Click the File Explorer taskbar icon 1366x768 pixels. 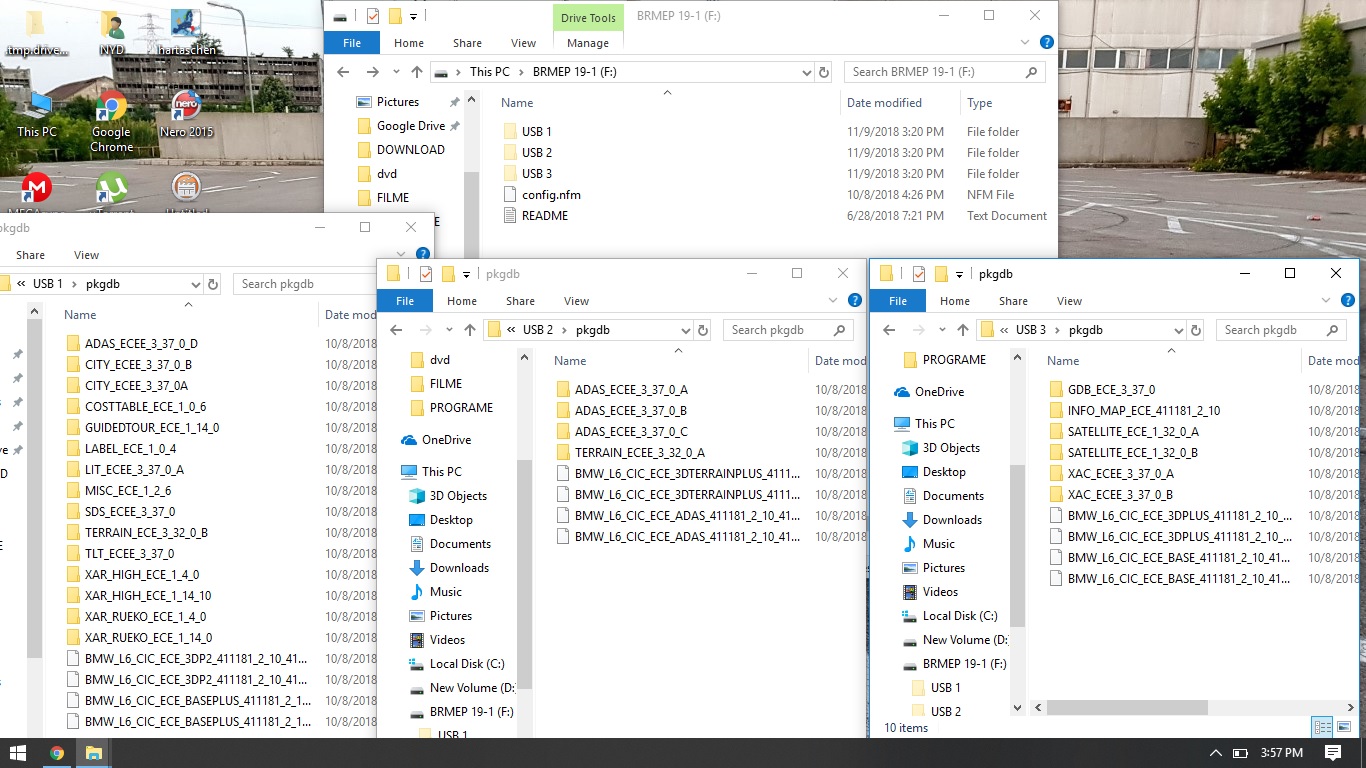pyautogui.click(x=93, y=753)
